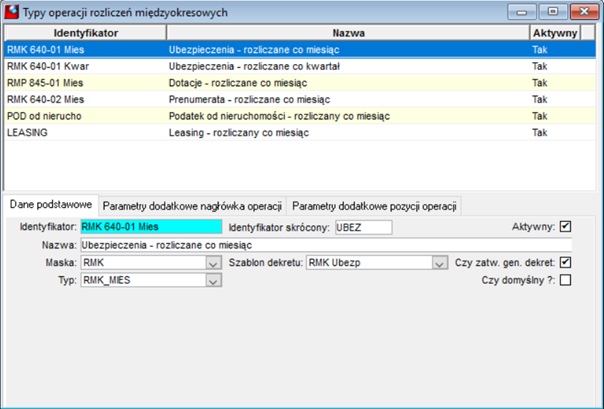Toggle the Aktywny checkbox

565,226
